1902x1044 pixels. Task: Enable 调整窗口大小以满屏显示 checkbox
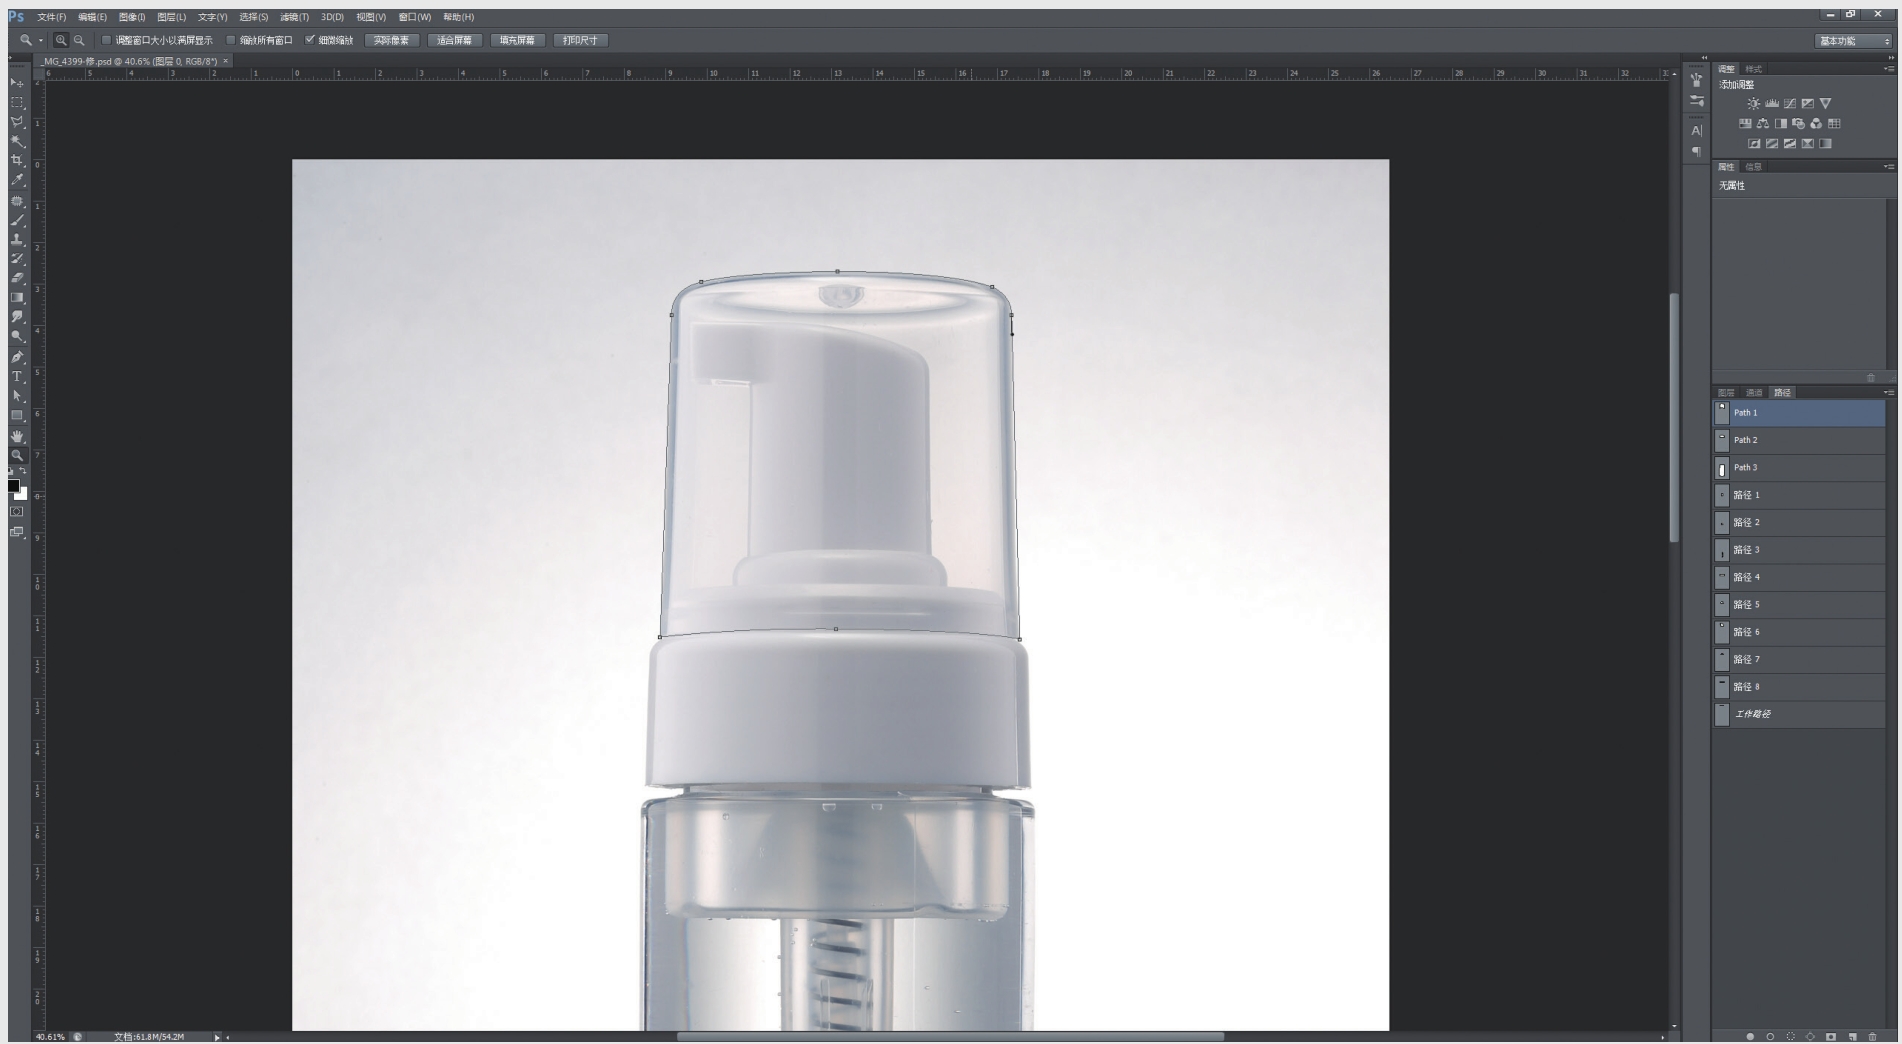pos(106,41)
